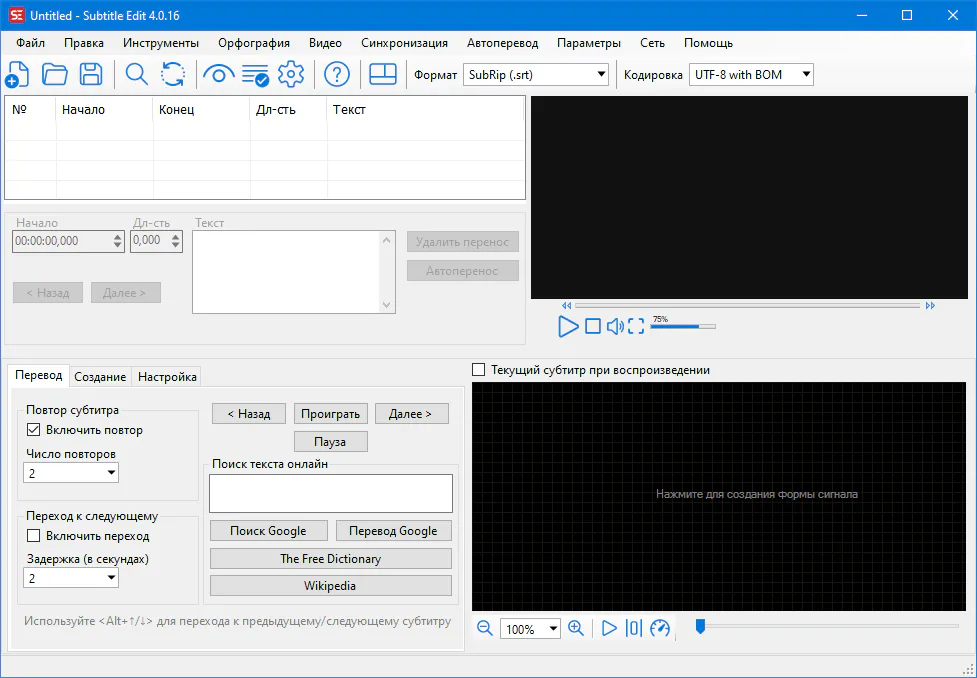Save subtitle with floppy disk icon
Viewport: 977px width, 678px height.
91,74
